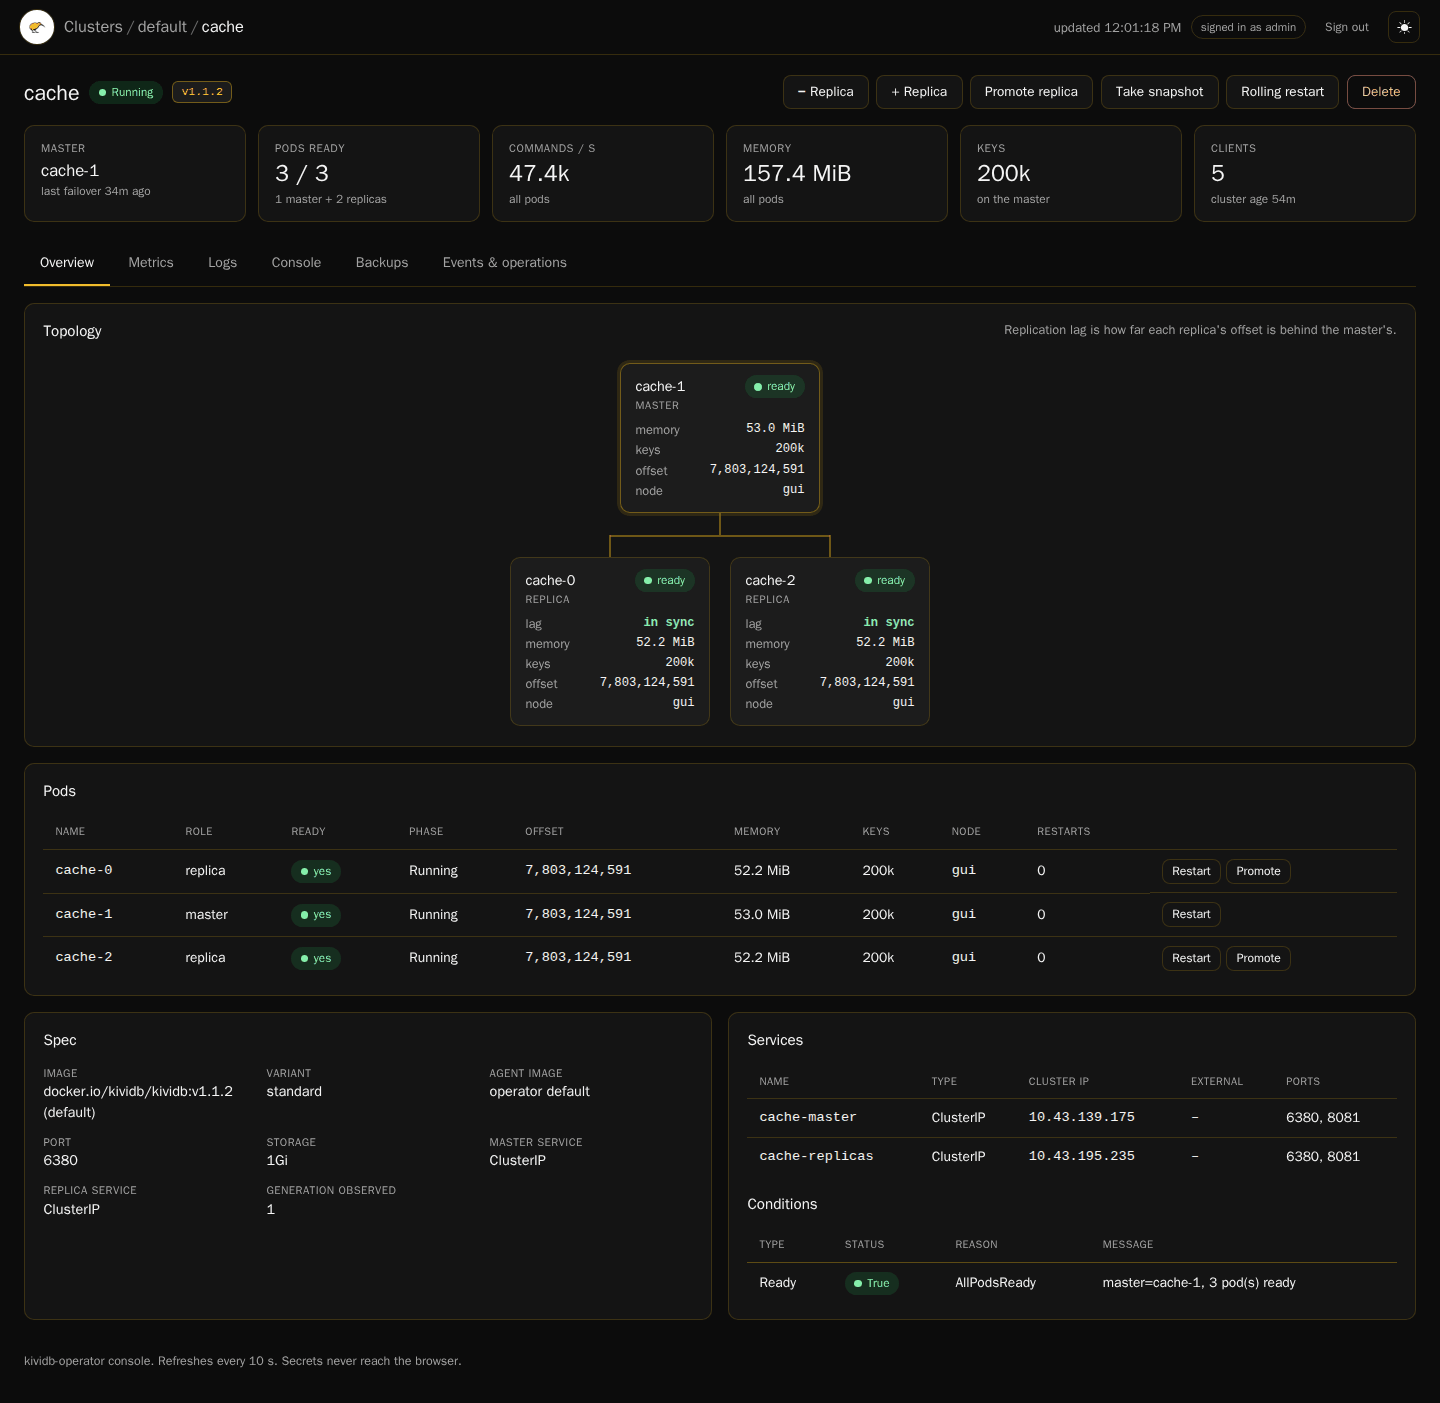This screenshot has width=1440, height=1403.
Task: Promote the cache-2 pod
Action: point(1258,958)
